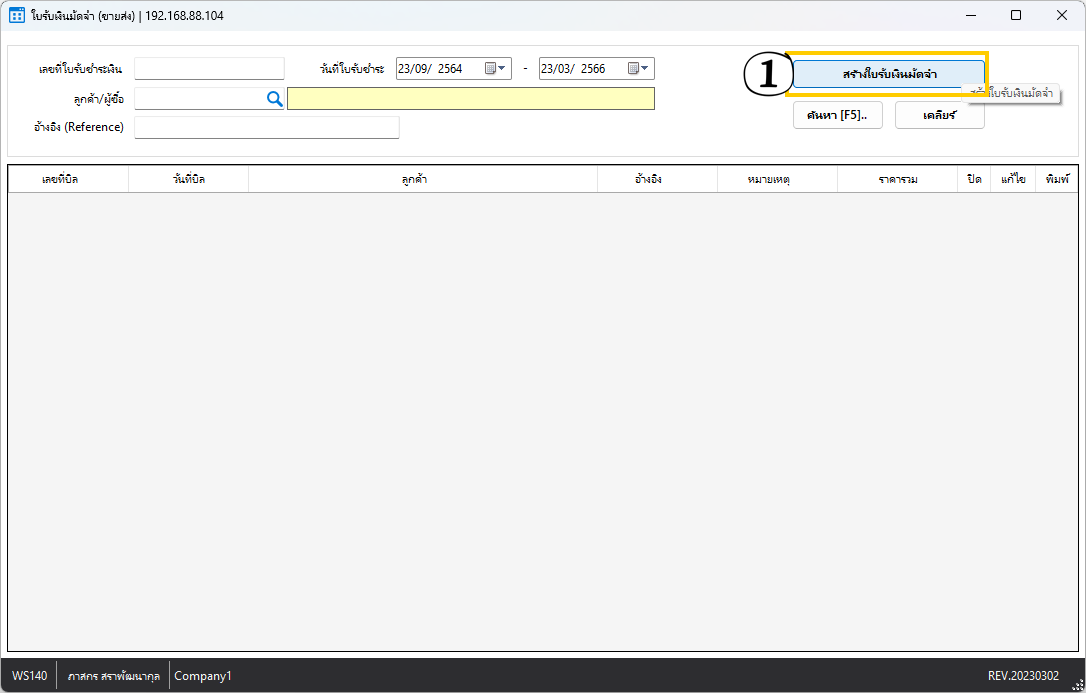This screenshot has width=1086, height=693.
Task: Maximize the ใบรับเงินมัดจำ window
Action: [1016, 15]
